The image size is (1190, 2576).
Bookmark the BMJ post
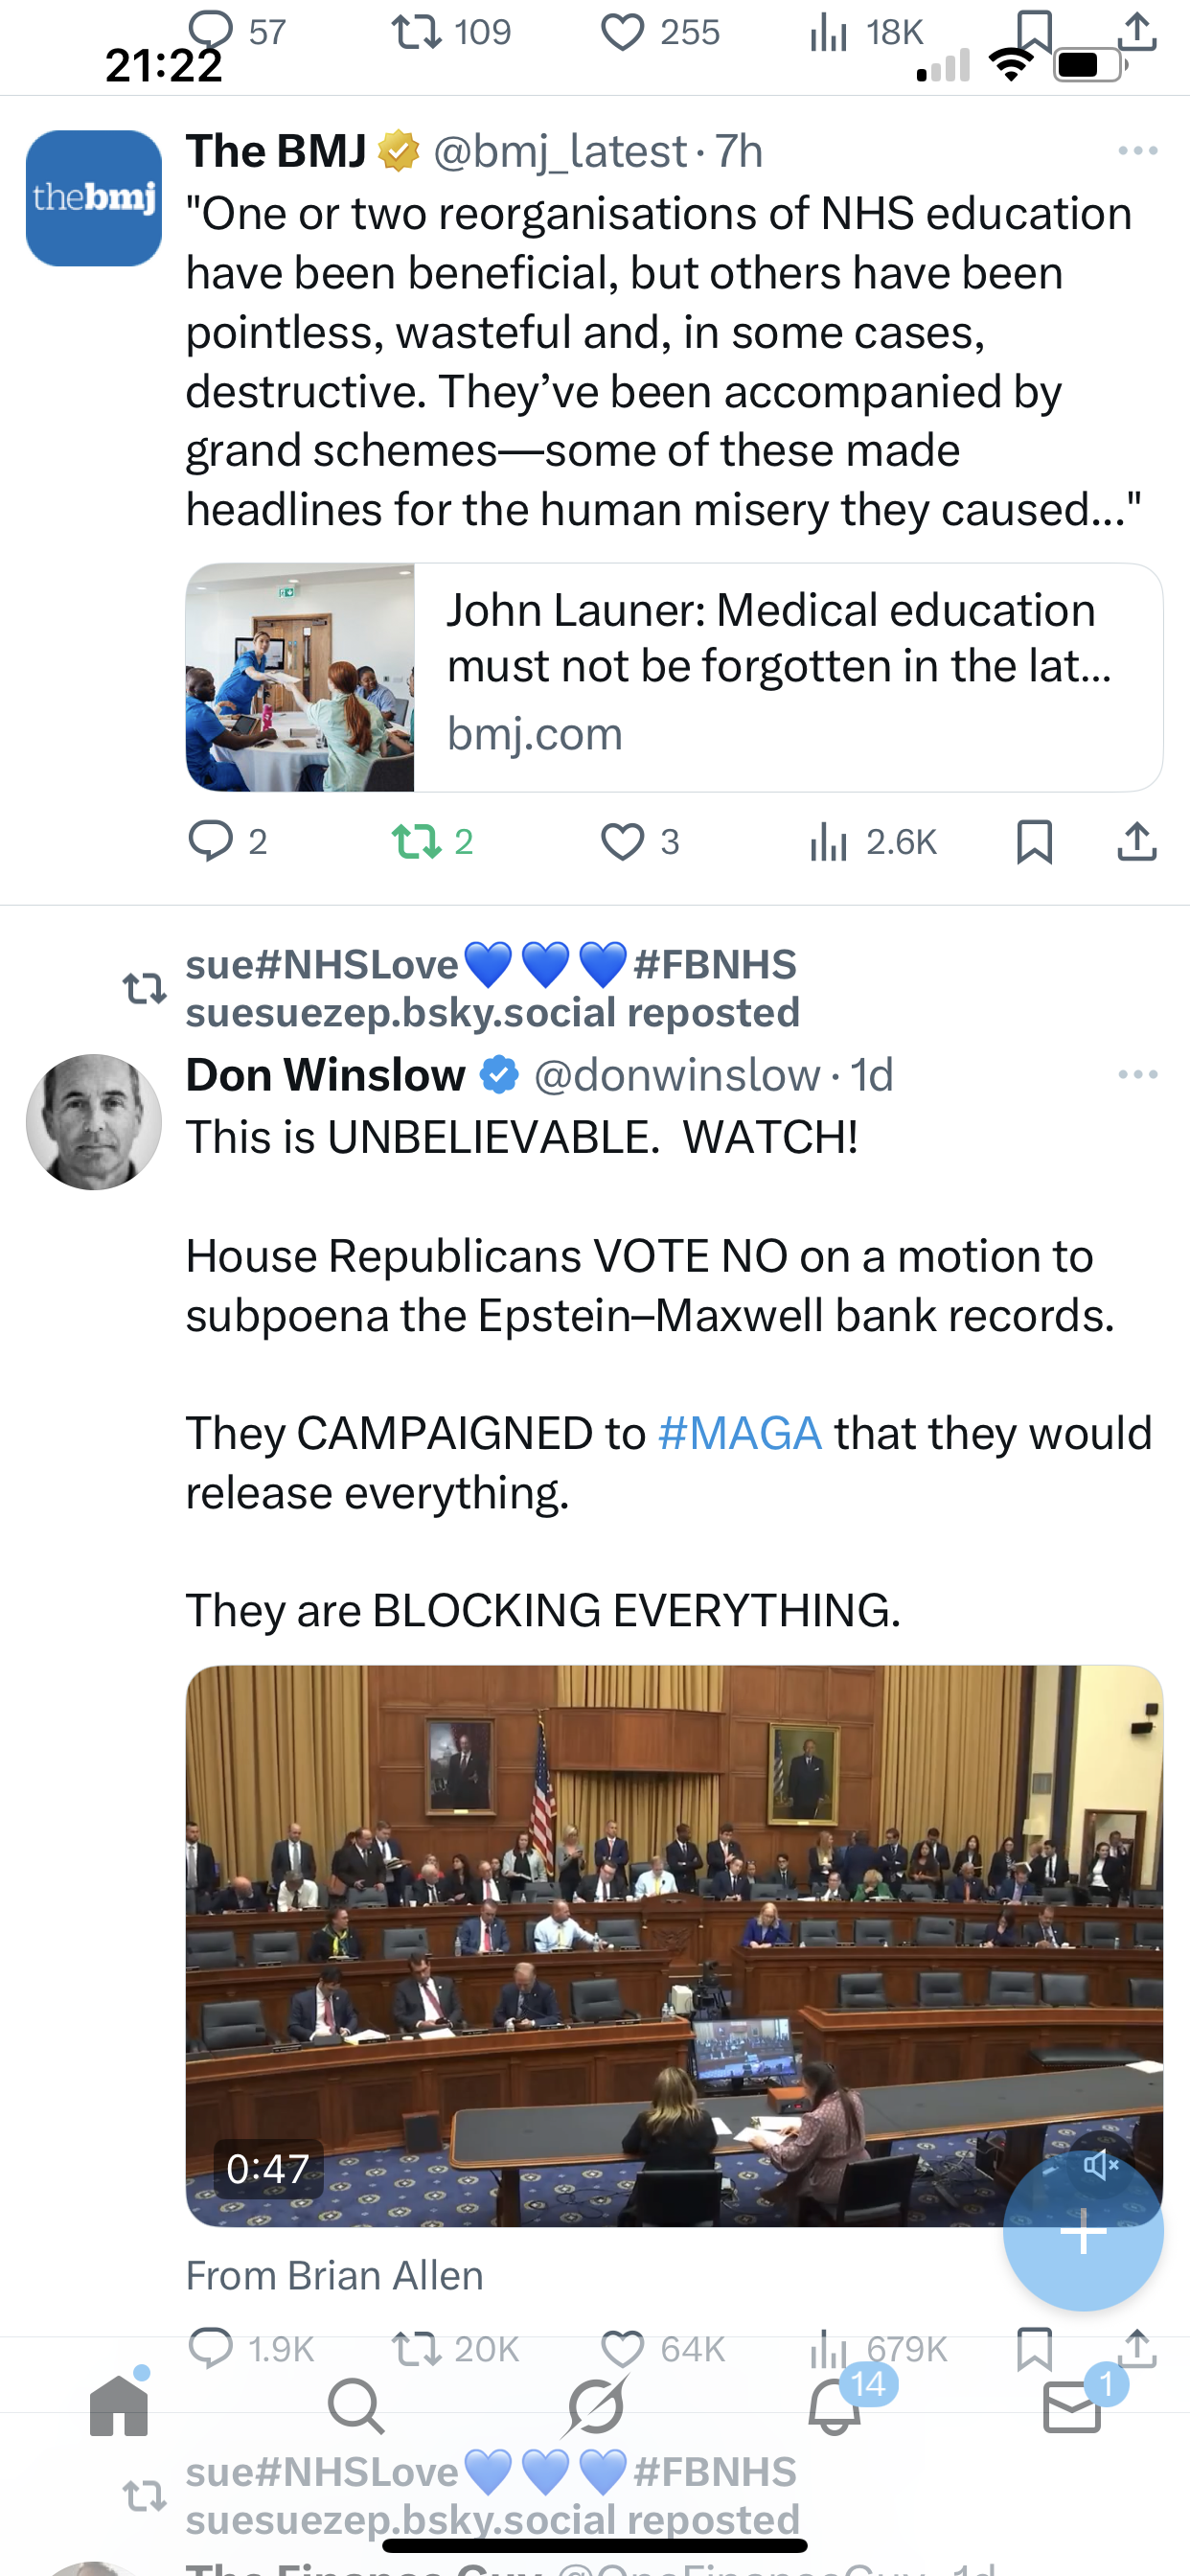[1034, 842]
